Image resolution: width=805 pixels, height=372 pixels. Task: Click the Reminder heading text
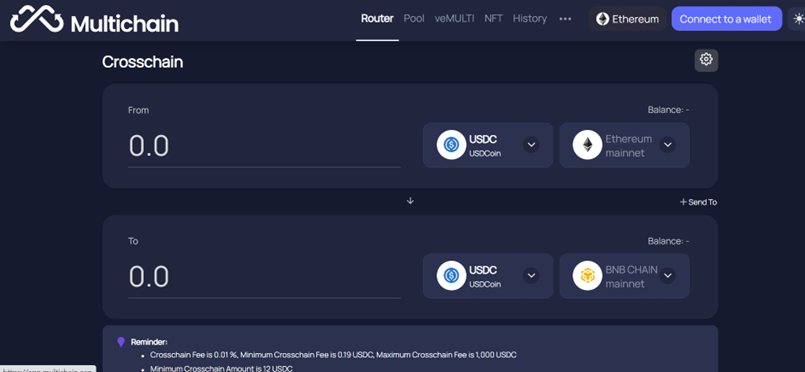[x=149, y=342]
